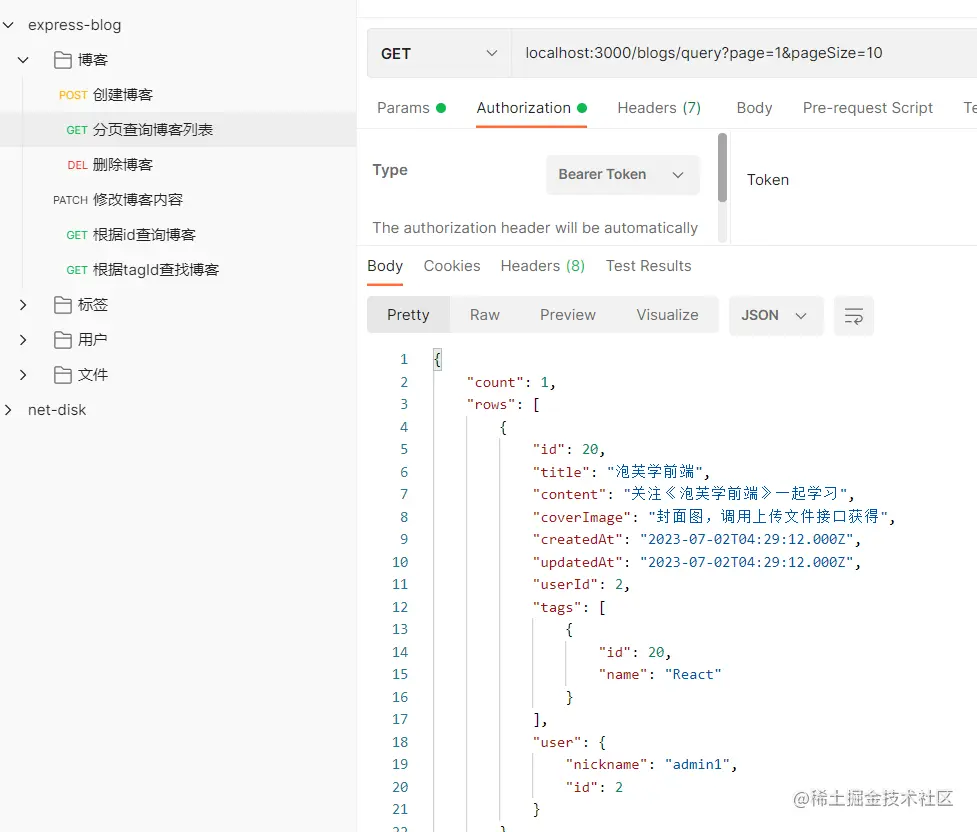Toggle the response word-wrap icon
Viewport: 977px width, 832px height.
[x=854, y=316]
